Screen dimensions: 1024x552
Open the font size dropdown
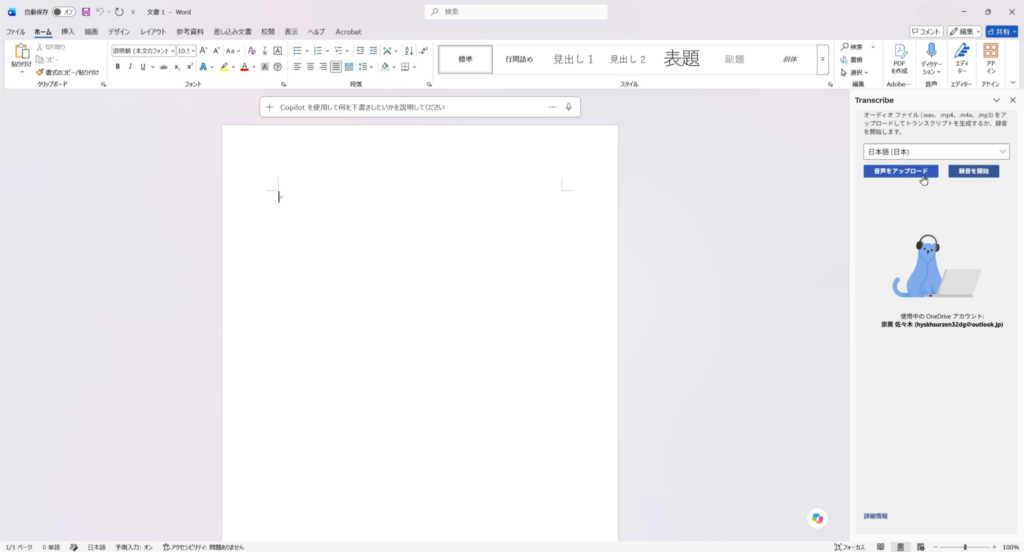point(193,51)
